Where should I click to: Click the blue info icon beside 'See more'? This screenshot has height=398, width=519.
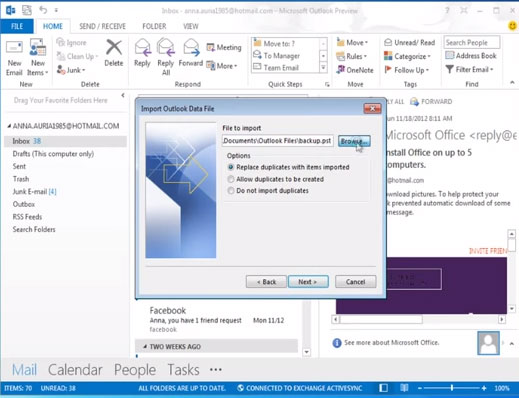coord(337,343)
